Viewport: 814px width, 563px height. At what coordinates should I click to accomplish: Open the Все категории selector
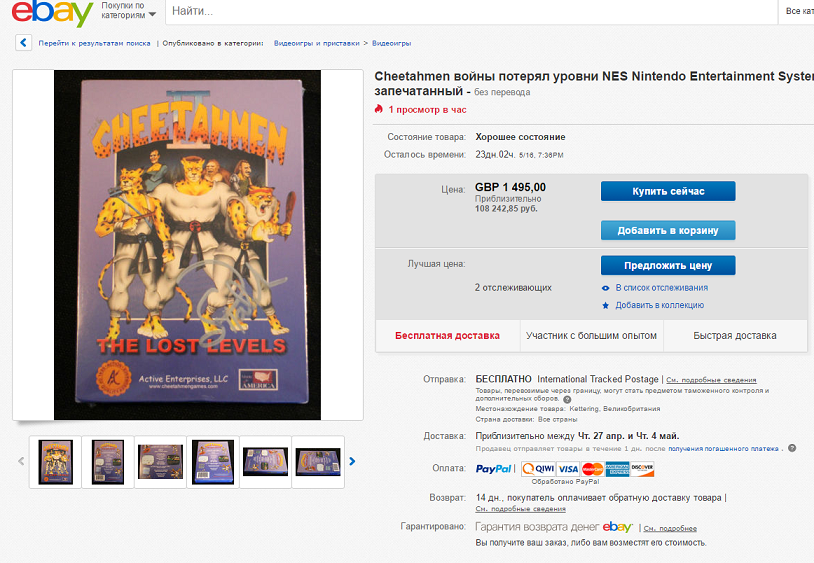point(799,11)
